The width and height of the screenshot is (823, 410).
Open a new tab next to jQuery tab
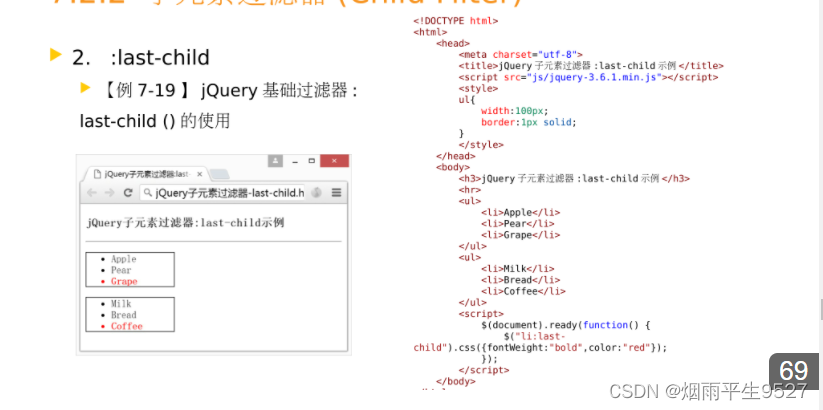pos(219,174)
